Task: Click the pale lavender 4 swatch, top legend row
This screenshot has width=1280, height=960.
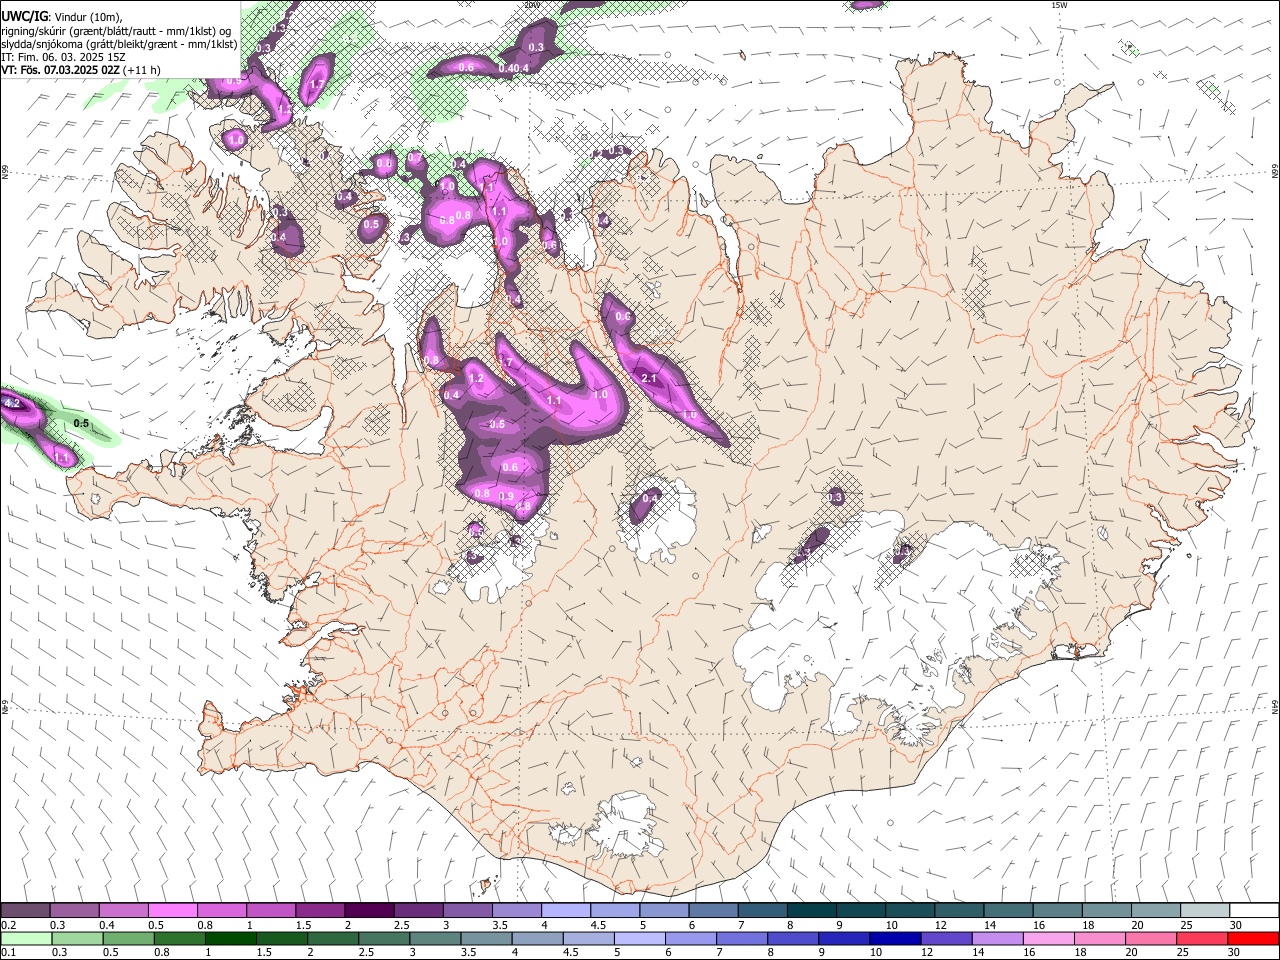Action: pos(565,910)
